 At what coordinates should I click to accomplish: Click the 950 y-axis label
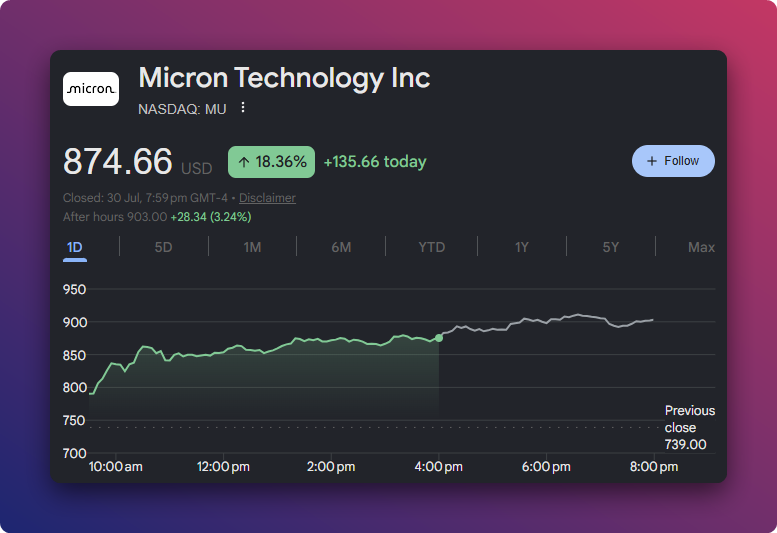point(74,289)
